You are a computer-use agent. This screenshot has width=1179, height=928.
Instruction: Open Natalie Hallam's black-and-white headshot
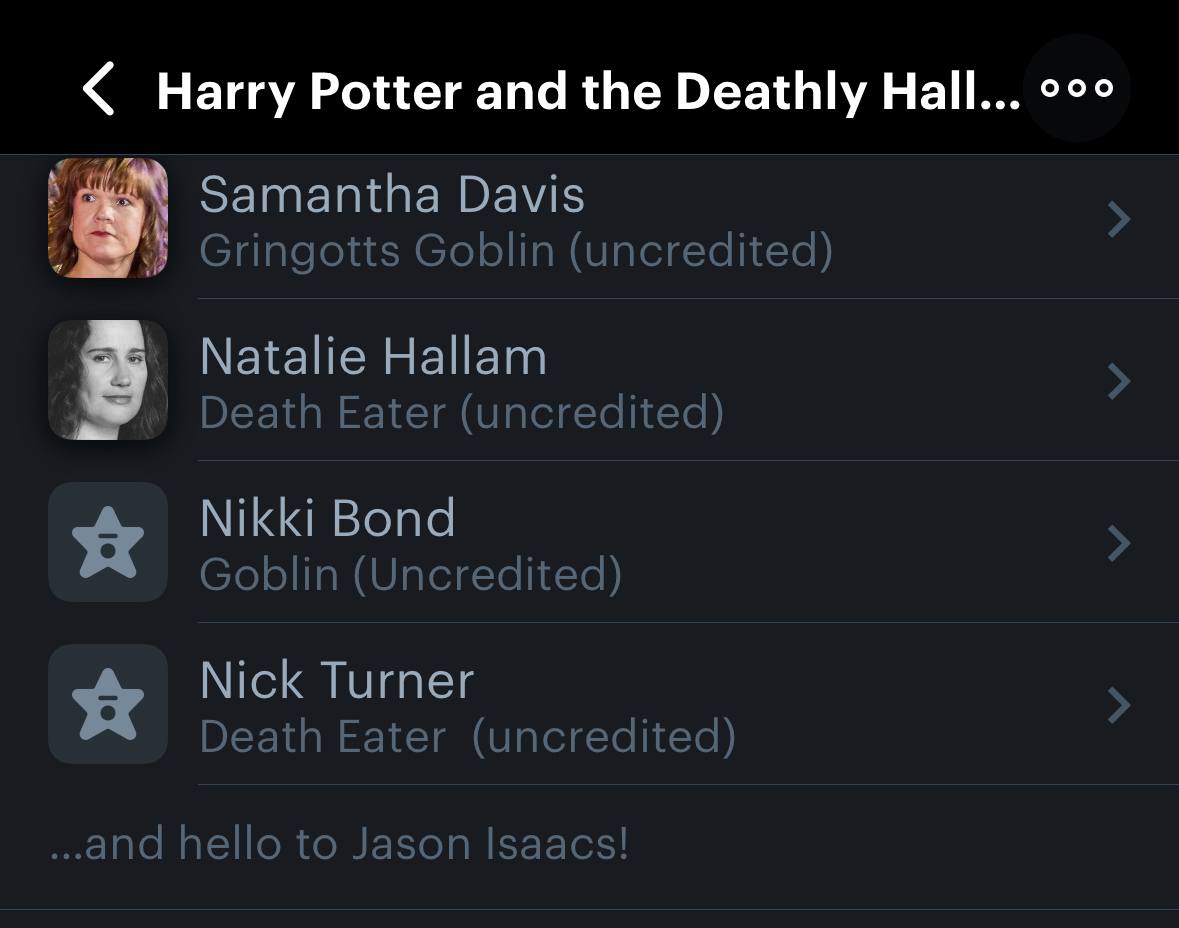[x=108, y=380]
